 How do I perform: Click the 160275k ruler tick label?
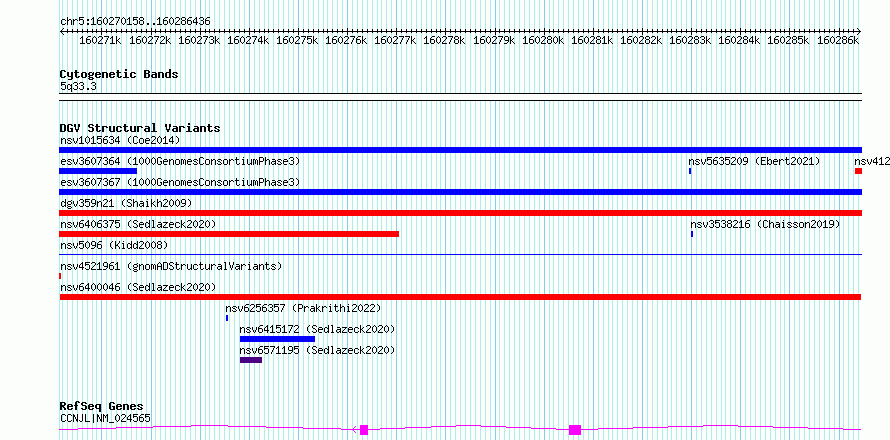[297, 40]
